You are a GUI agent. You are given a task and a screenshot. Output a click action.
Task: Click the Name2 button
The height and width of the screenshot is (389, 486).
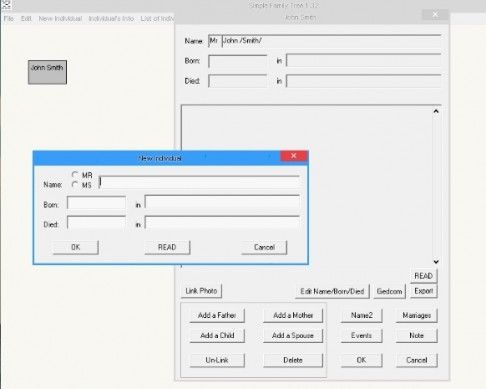click(362, 315)
